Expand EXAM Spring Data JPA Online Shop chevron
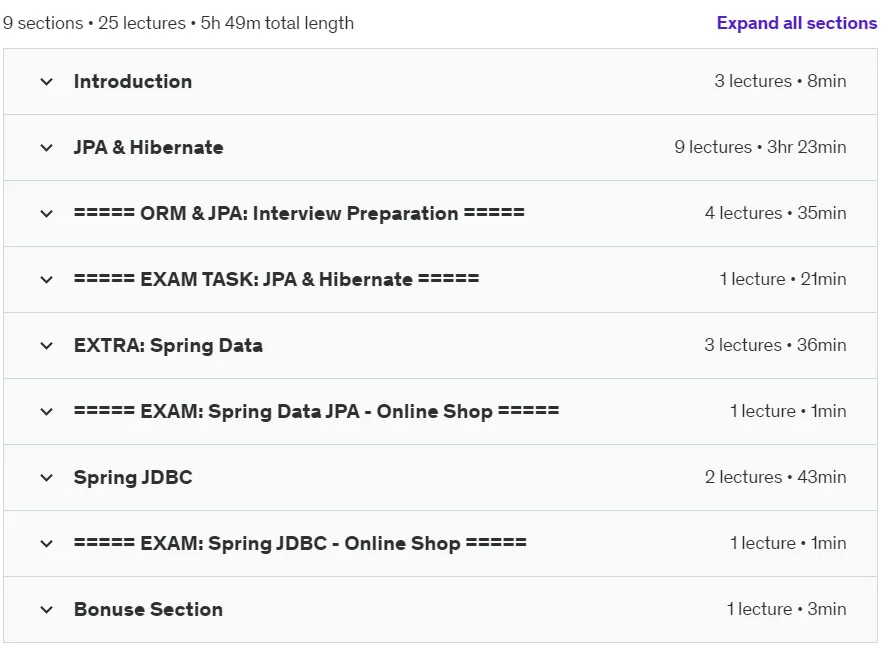 [x=47, y=412]
